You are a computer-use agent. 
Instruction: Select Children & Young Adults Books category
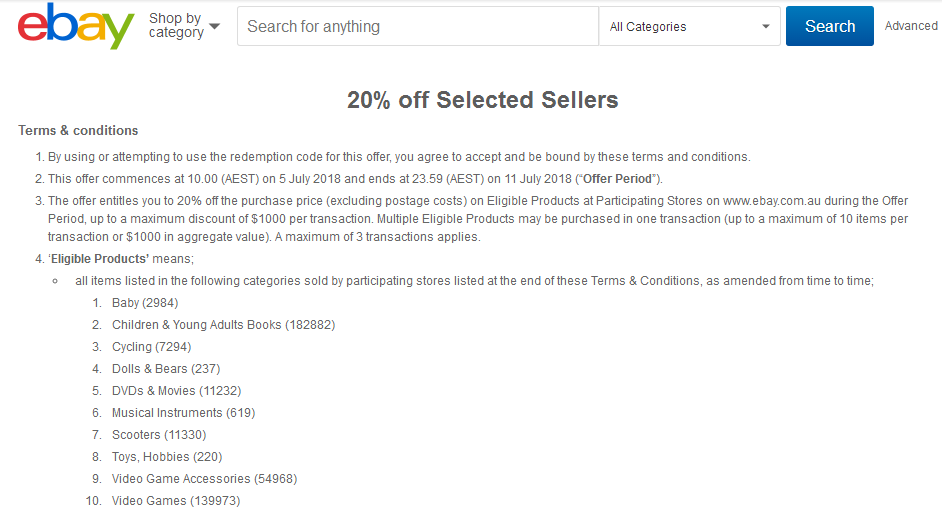tap(223, 325)
